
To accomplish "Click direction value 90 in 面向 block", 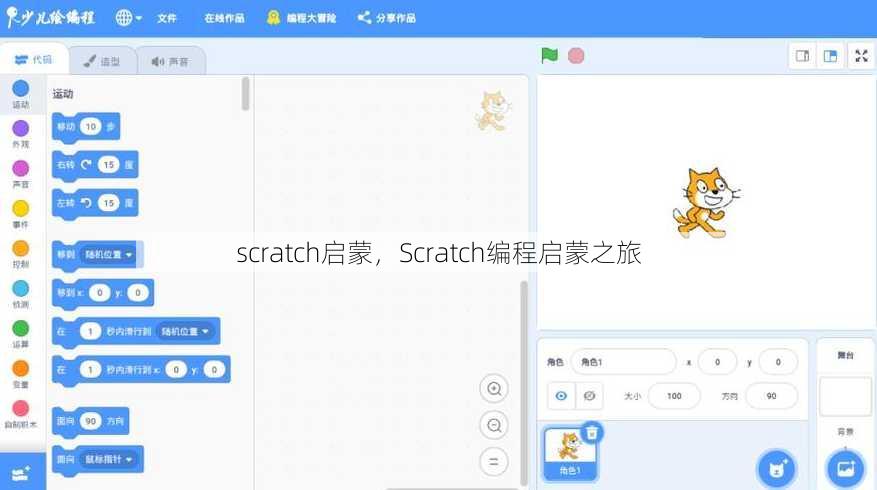I will [x=91, y=421].
